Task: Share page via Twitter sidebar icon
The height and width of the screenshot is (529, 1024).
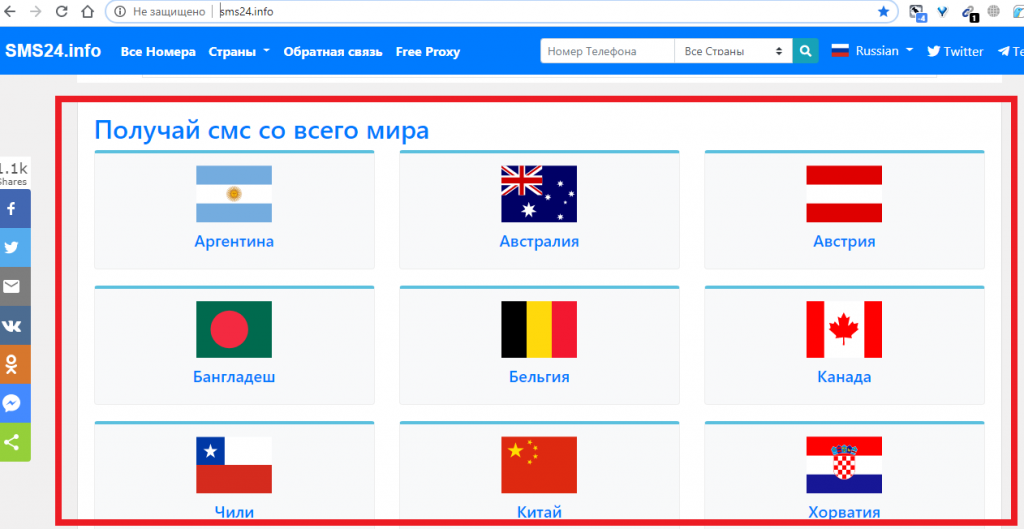Action: 13,248
